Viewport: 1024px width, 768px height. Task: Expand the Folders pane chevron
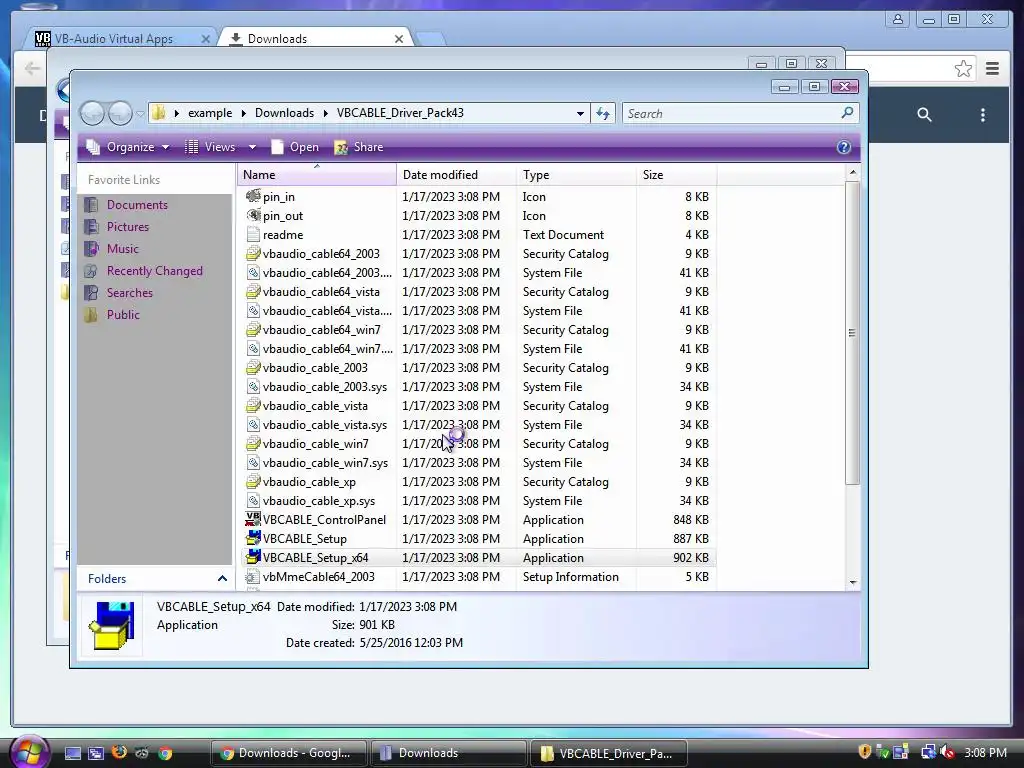[x=222, y=579]
